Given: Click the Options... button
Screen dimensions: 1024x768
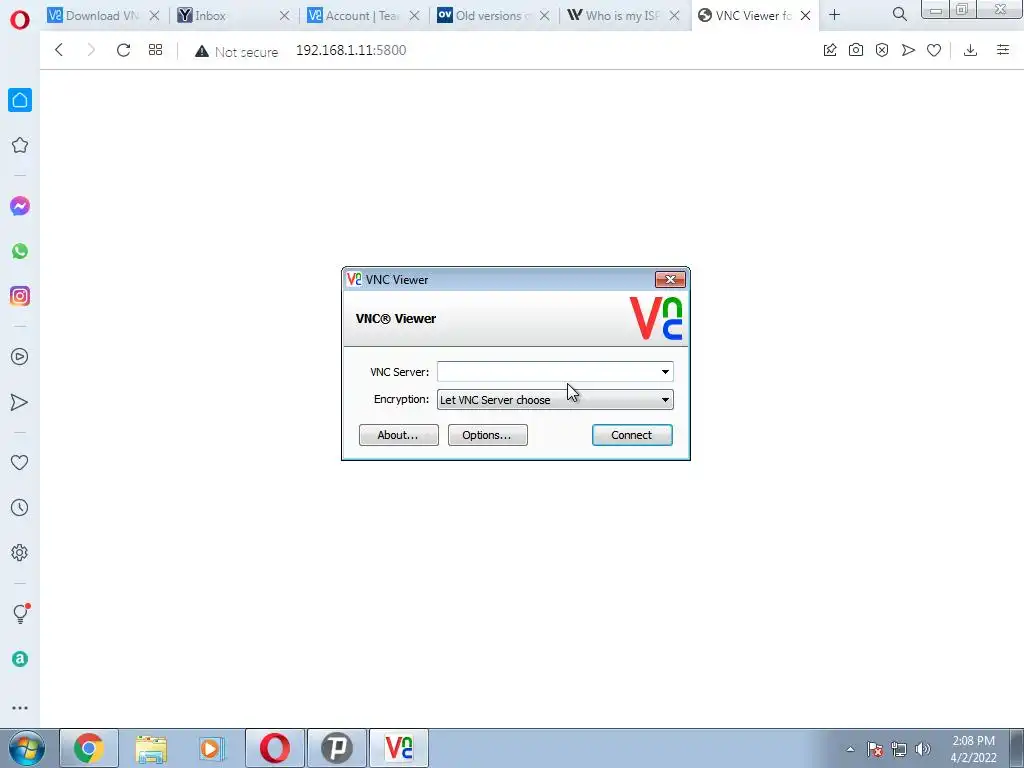Looking at the screenshot, I should point(487,435).
